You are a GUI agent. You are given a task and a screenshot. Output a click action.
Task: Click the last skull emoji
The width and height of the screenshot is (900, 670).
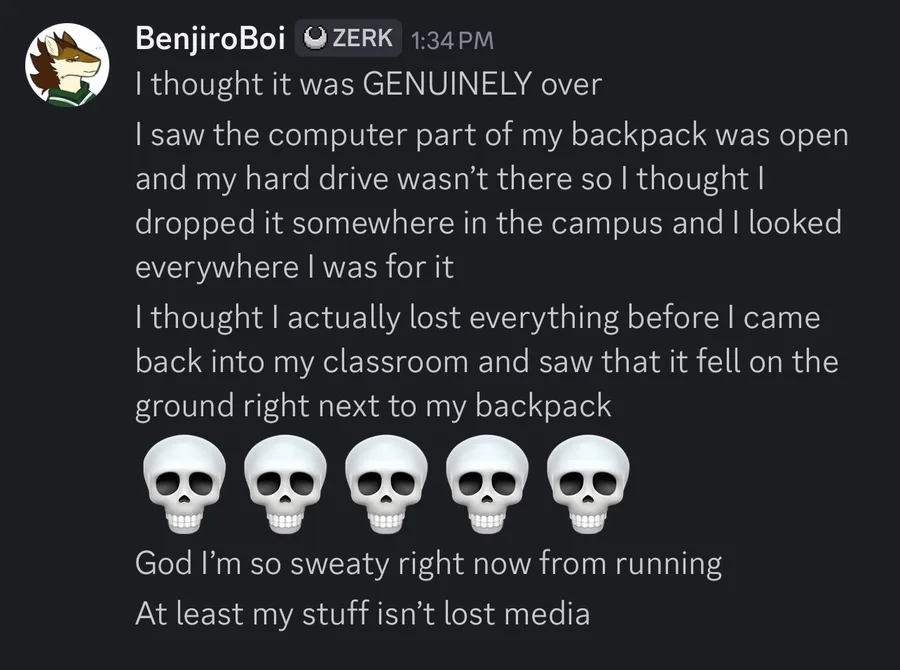pos(587,487)
